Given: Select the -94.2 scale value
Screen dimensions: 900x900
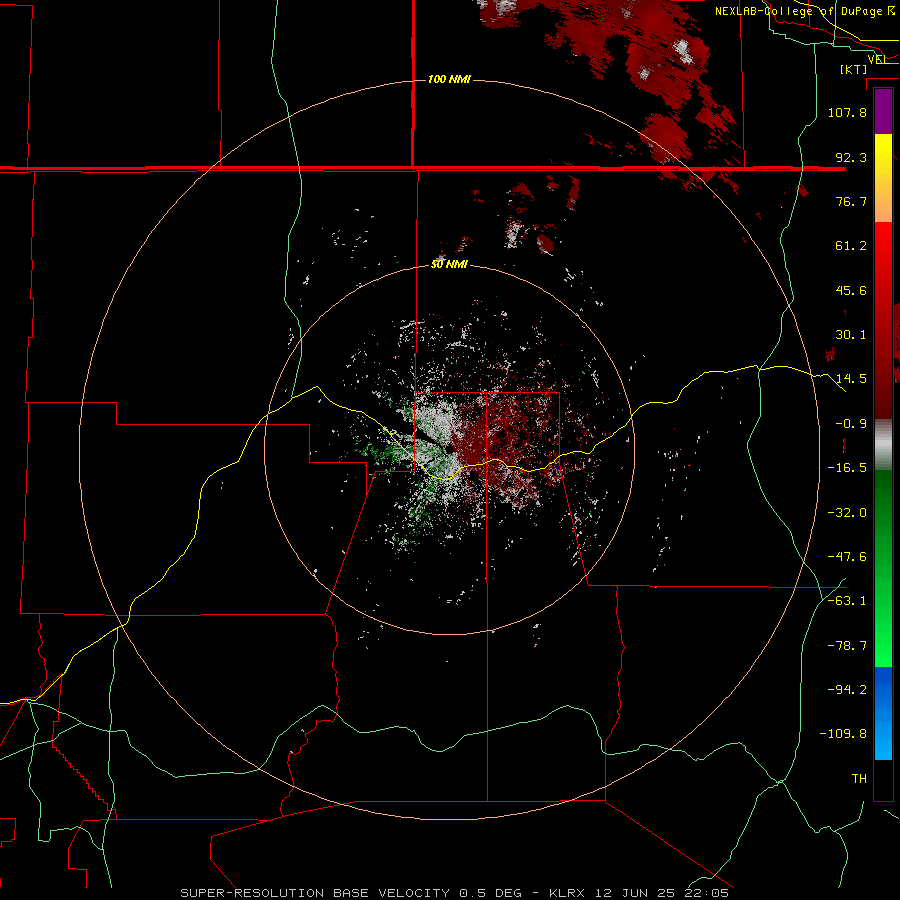Looking at the screenshot, I should 847,690.
